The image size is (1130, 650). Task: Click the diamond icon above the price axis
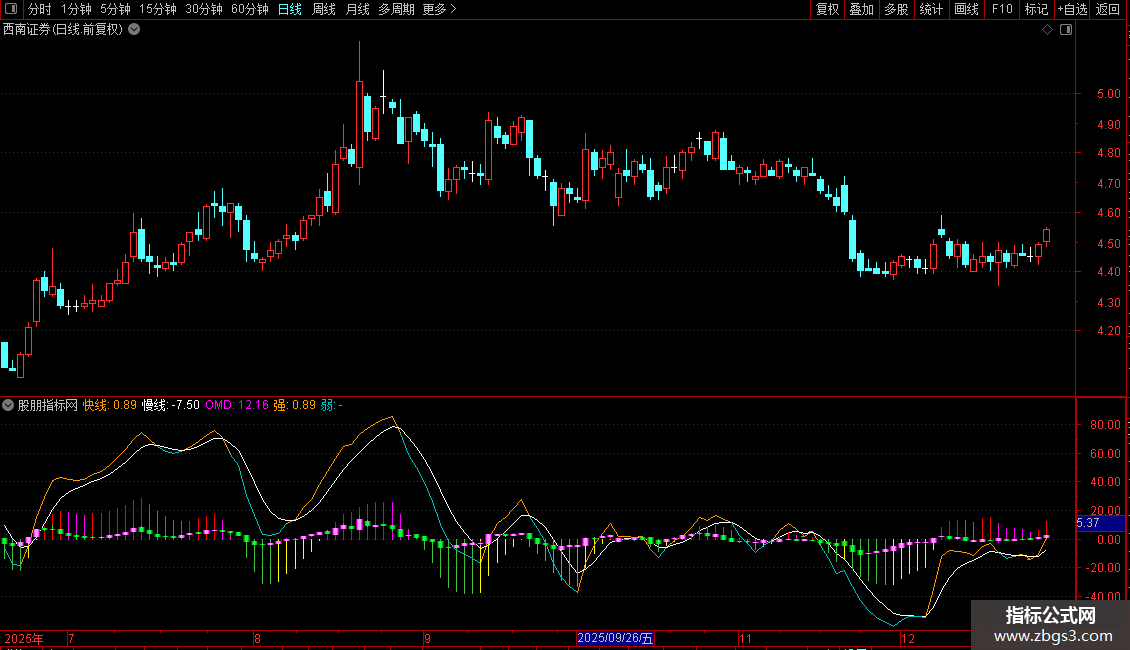pos(1047,30)
